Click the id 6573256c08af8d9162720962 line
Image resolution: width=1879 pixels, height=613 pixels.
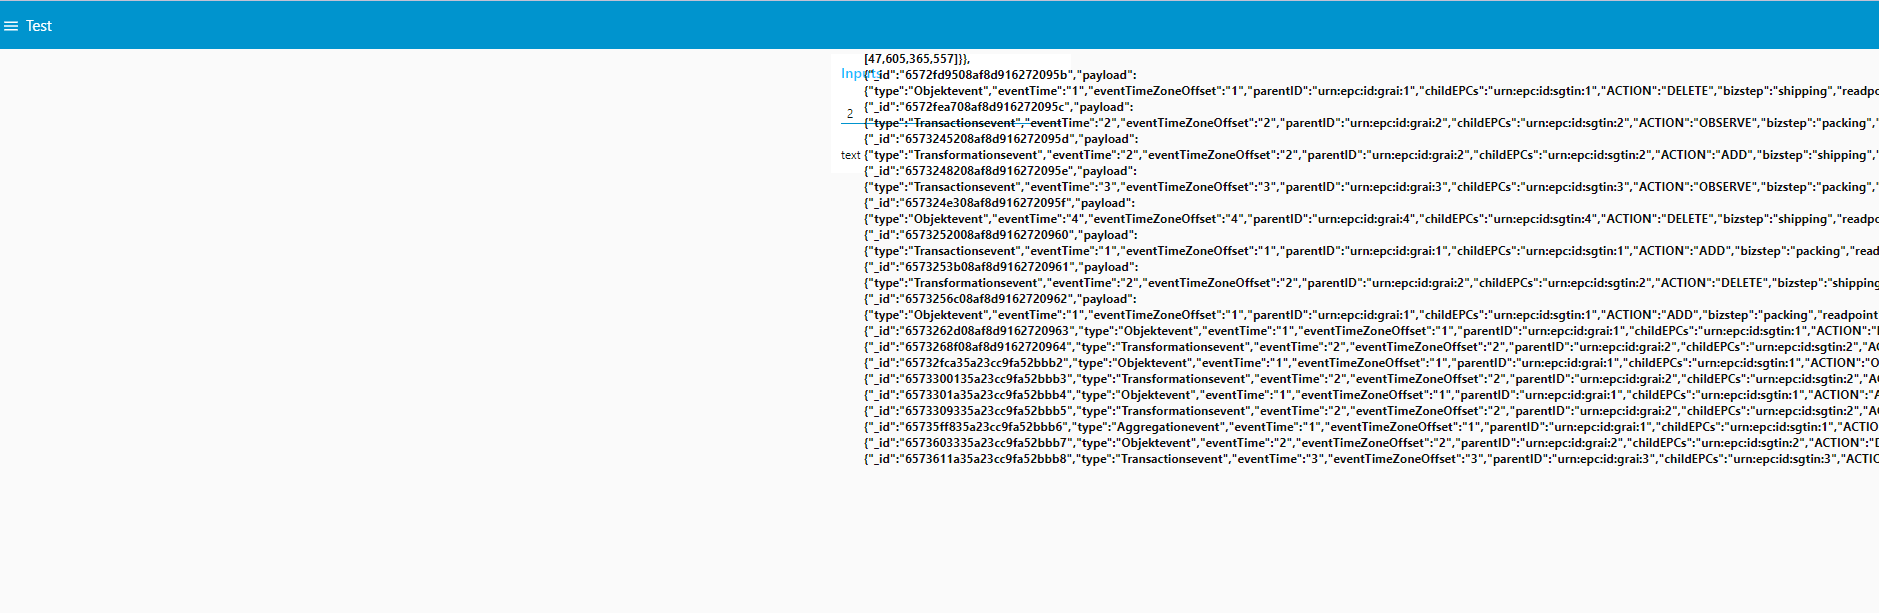[x=1000, y=299]
